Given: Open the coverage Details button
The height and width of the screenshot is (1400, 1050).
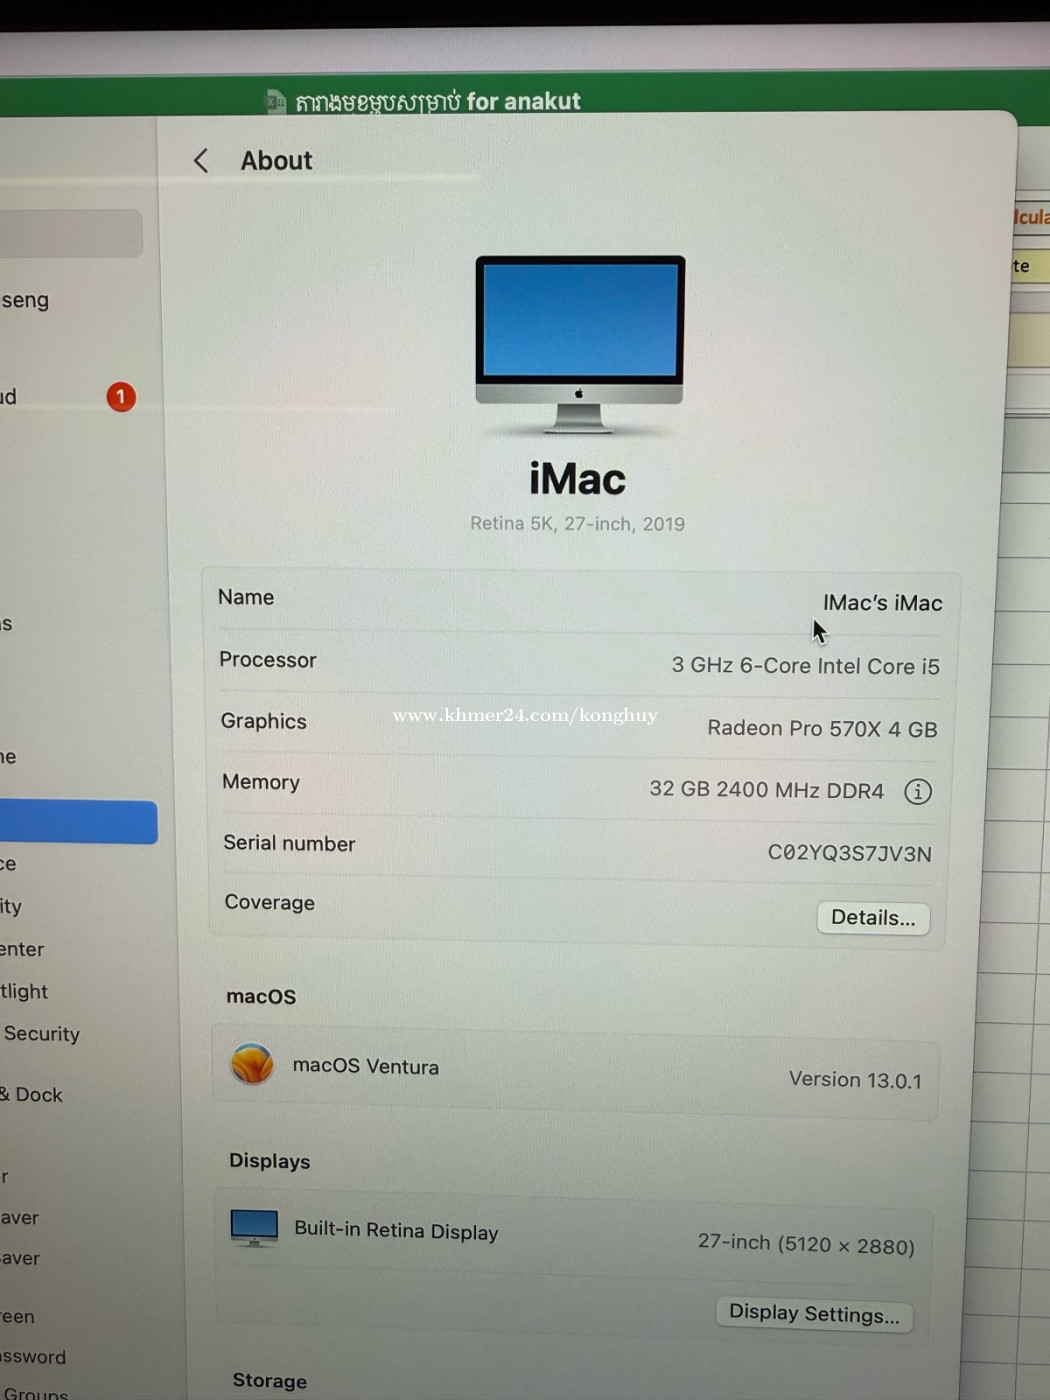Looking at the screenshot, I should [873, 918].
